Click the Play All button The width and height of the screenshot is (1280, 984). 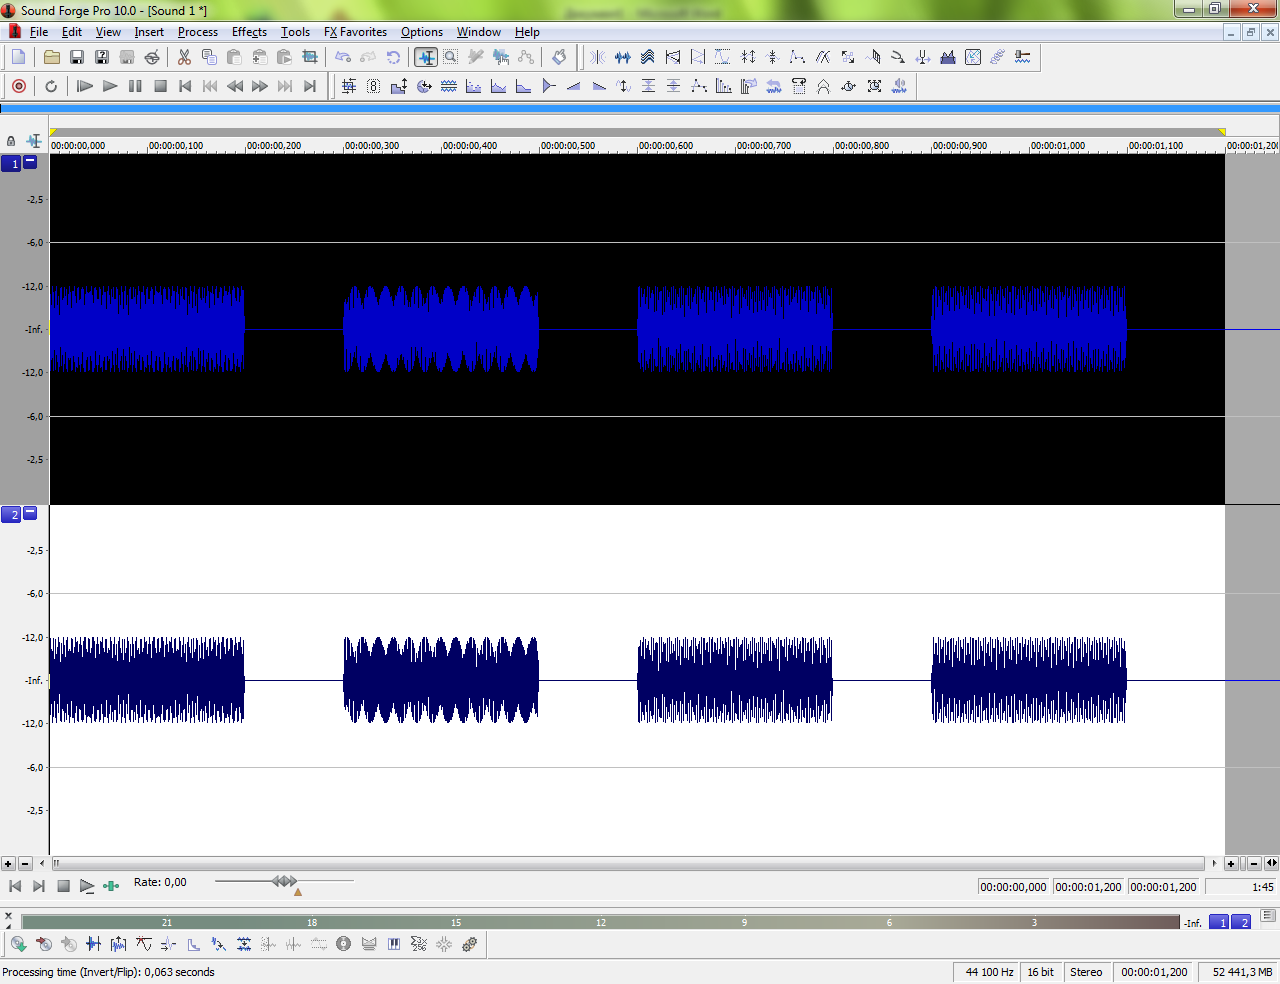pyautogui.click(x=85, y=86)
